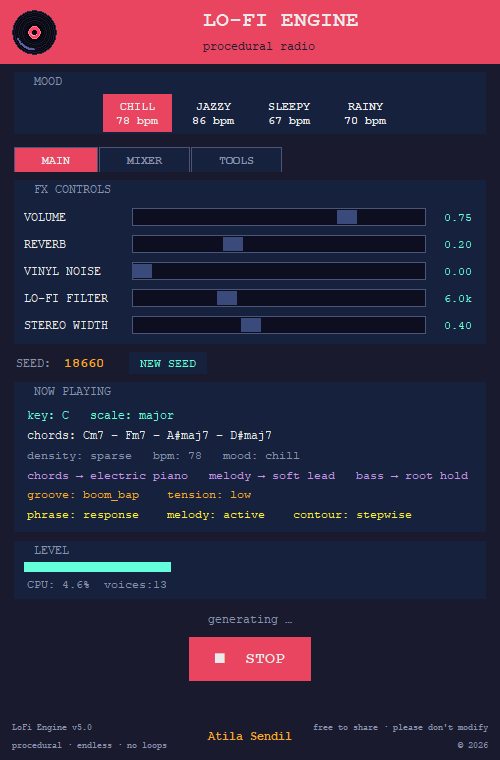Select the SLEEPY 67 bpm mood

(x=289, y=113)
